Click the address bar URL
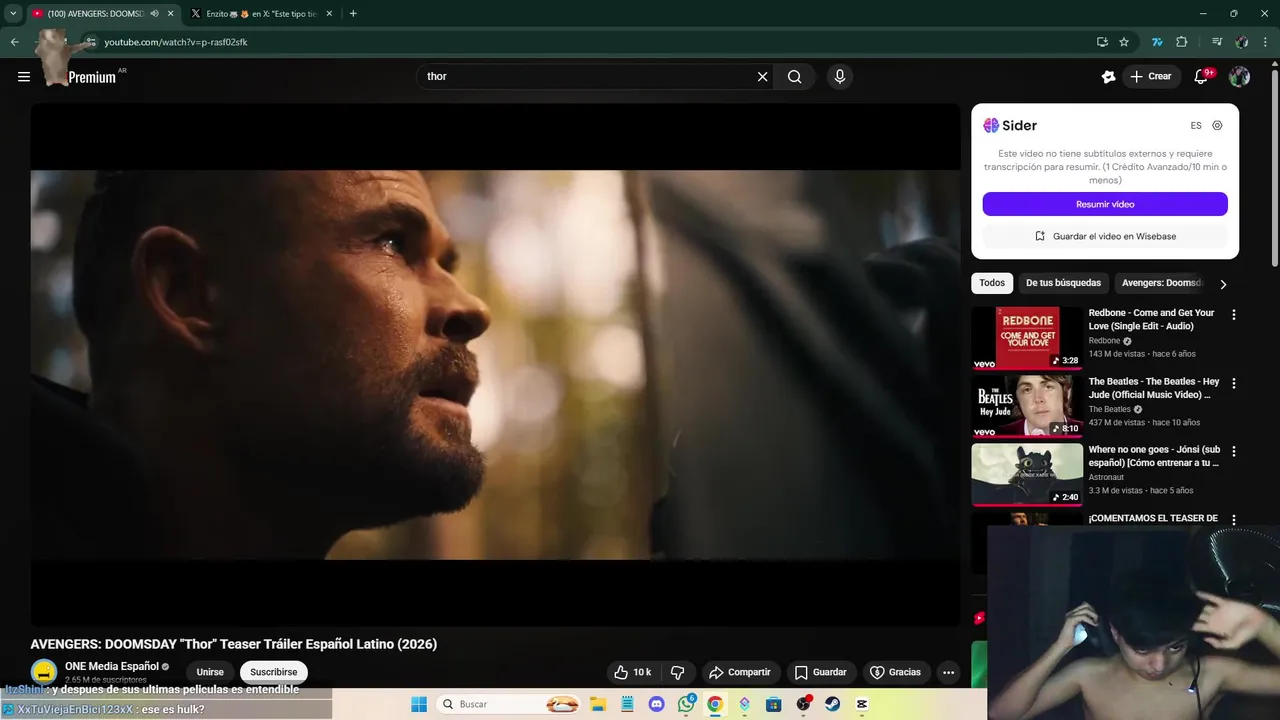Image resolution: width=1280 pixels, height=720 pixels. click(x=176, y=42)
